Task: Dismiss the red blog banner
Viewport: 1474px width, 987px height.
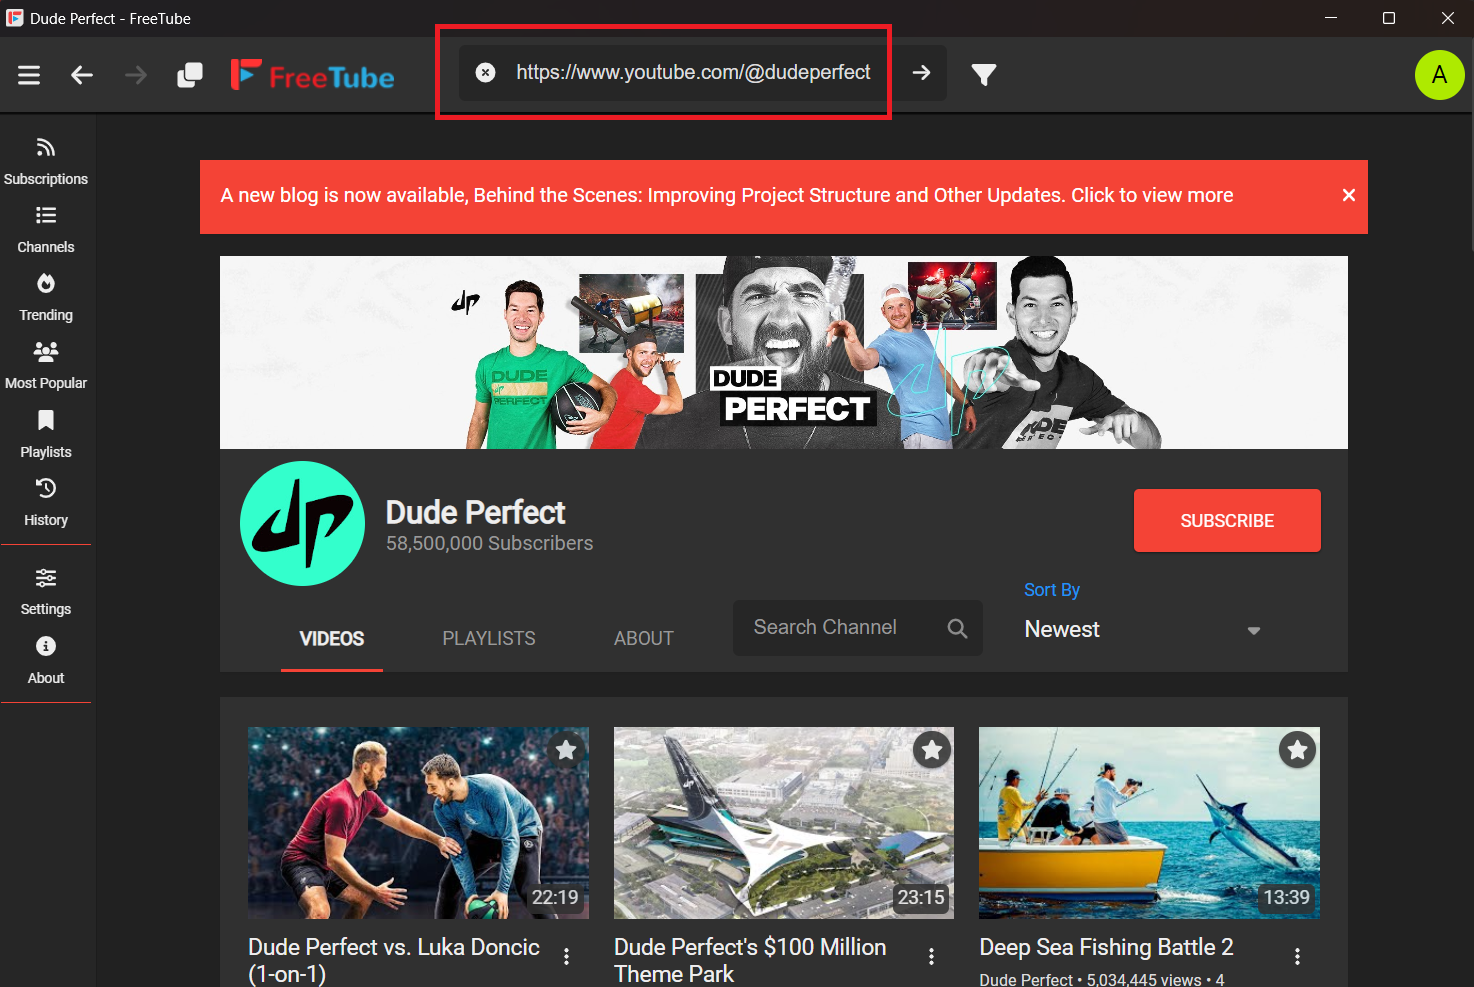Action: click(x=1348, y=195)
